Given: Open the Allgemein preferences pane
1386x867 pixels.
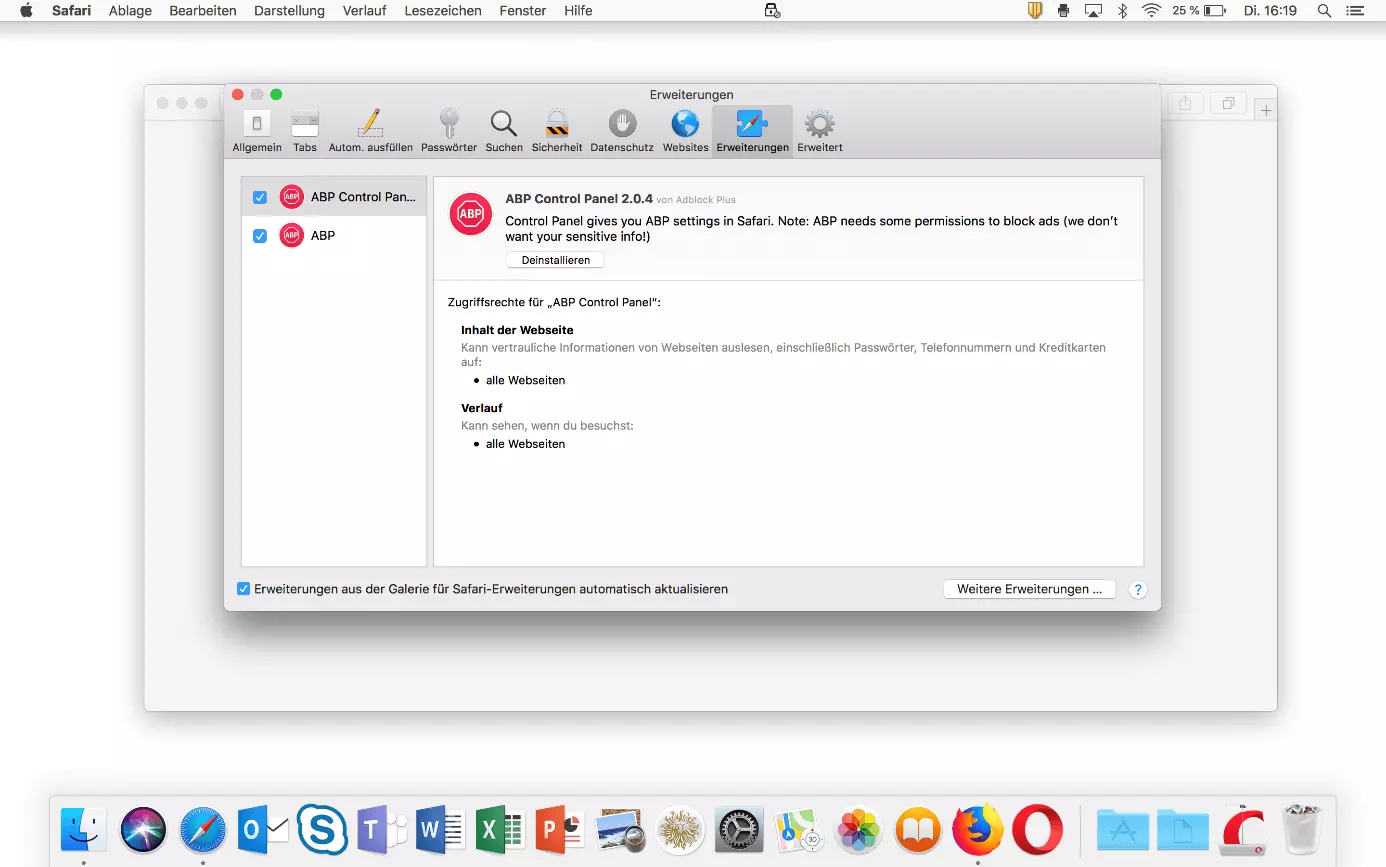Looking at the screenshot, I should click(257, 131).
